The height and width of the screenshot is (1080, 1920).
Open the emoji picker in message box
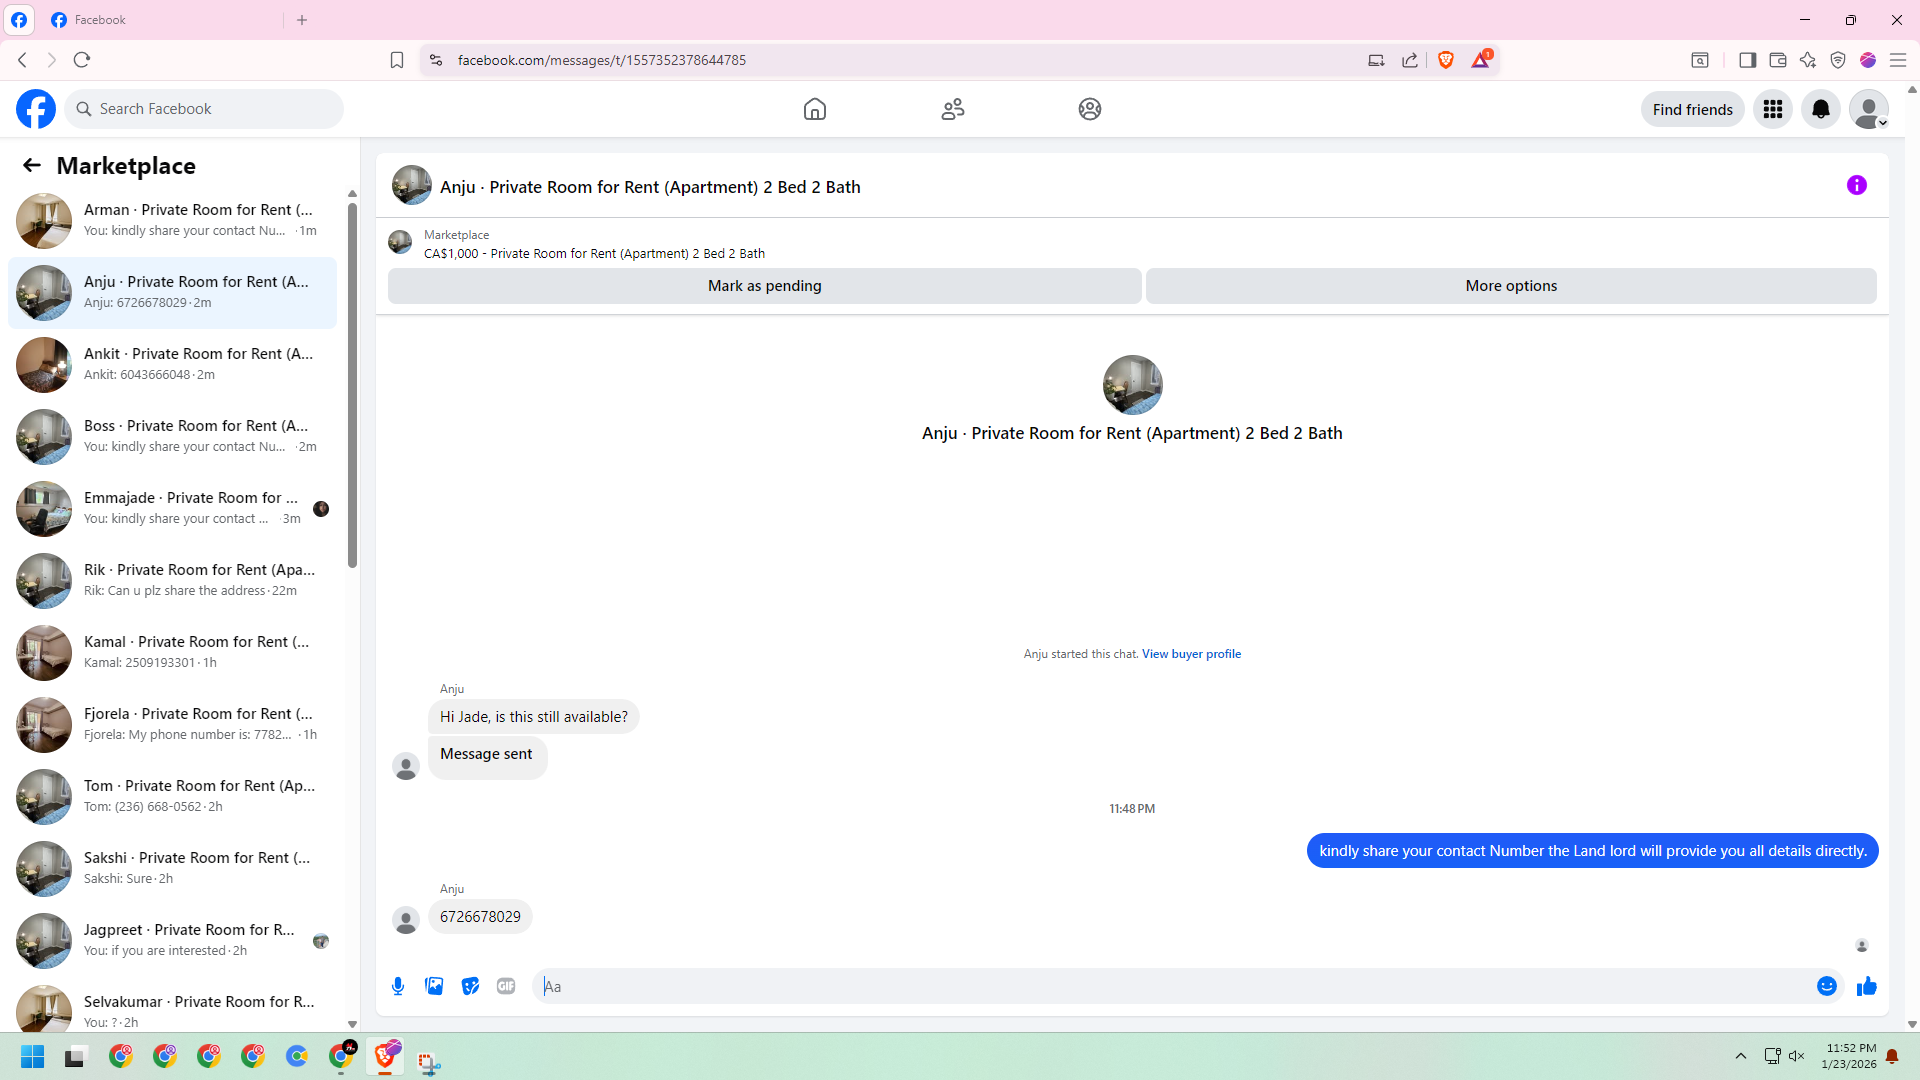1826,986
